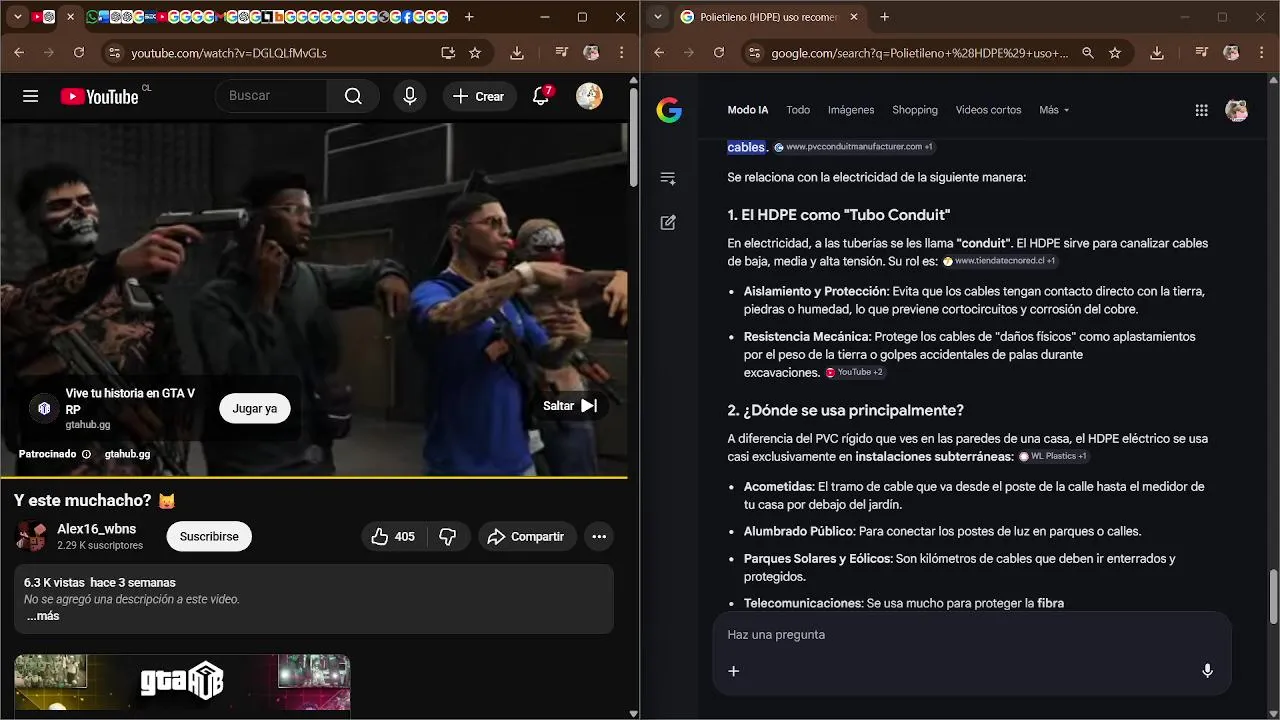Open Chrome menu in the Google window
The height and width of the screenshot is (720, 1280).
pyautogui.click(x=1262, y=53)
